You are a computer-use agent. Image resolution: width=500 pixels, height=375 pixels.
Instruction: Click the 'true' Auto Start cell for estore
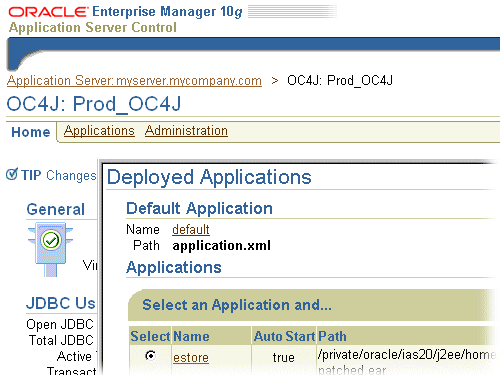click(284, 358)
